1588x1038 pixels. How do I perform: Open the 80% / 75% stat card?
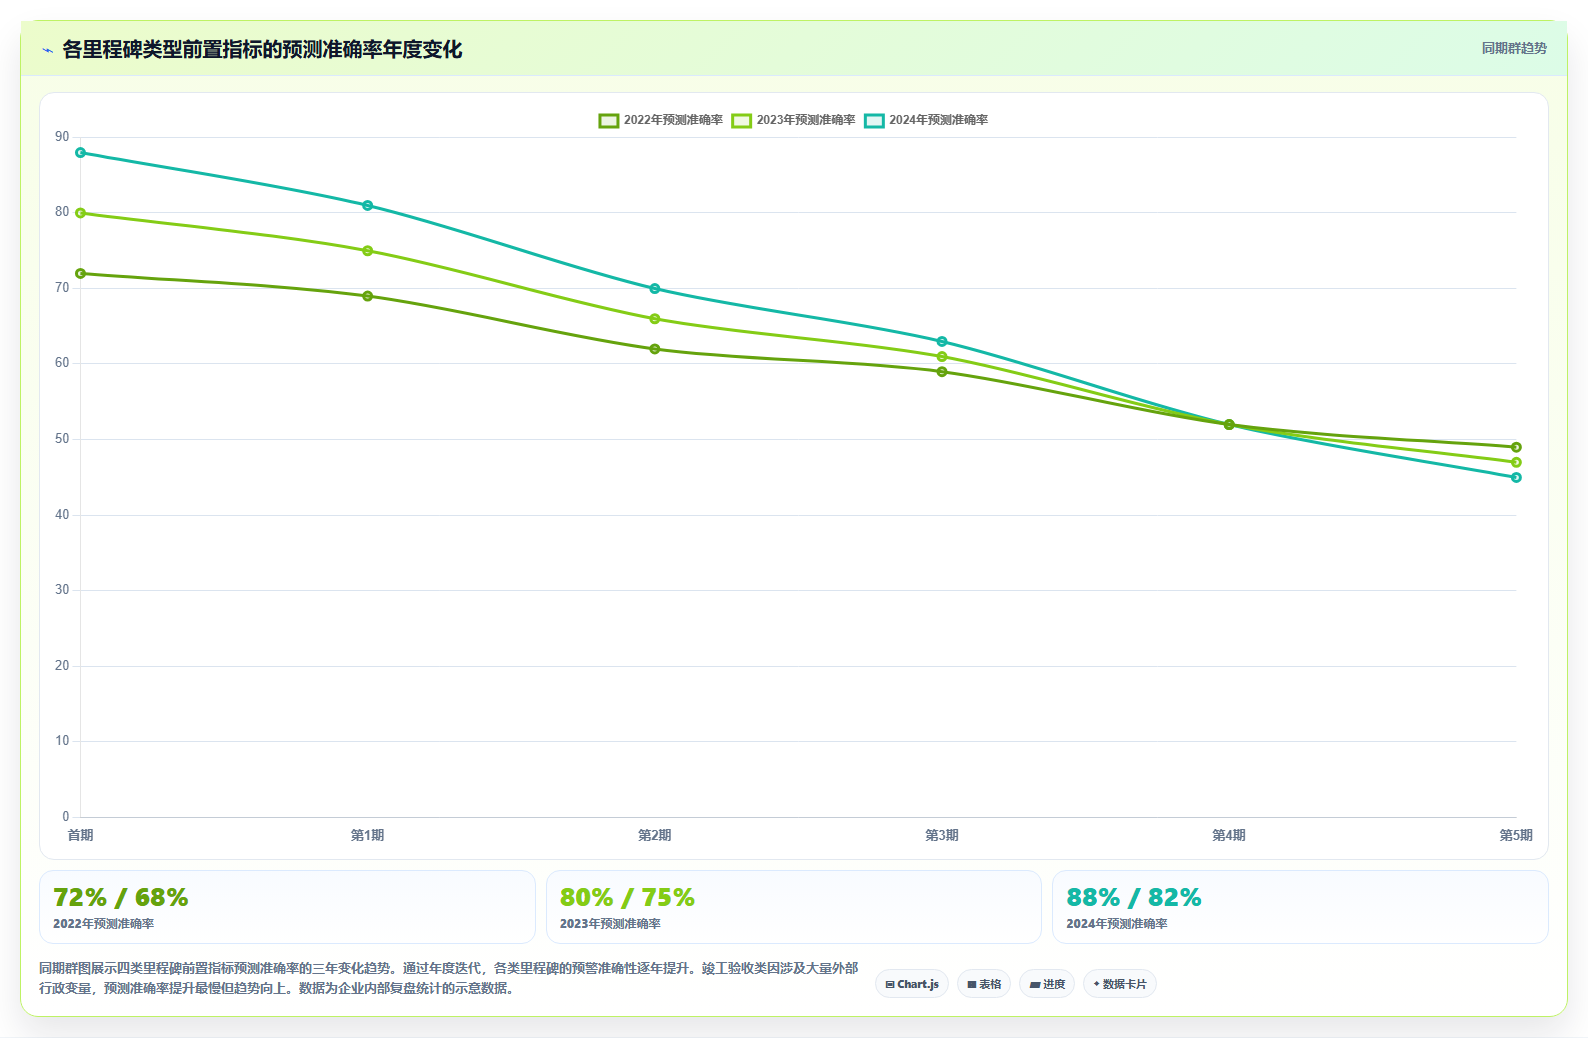pyautogui.click(x=794, y=907)
